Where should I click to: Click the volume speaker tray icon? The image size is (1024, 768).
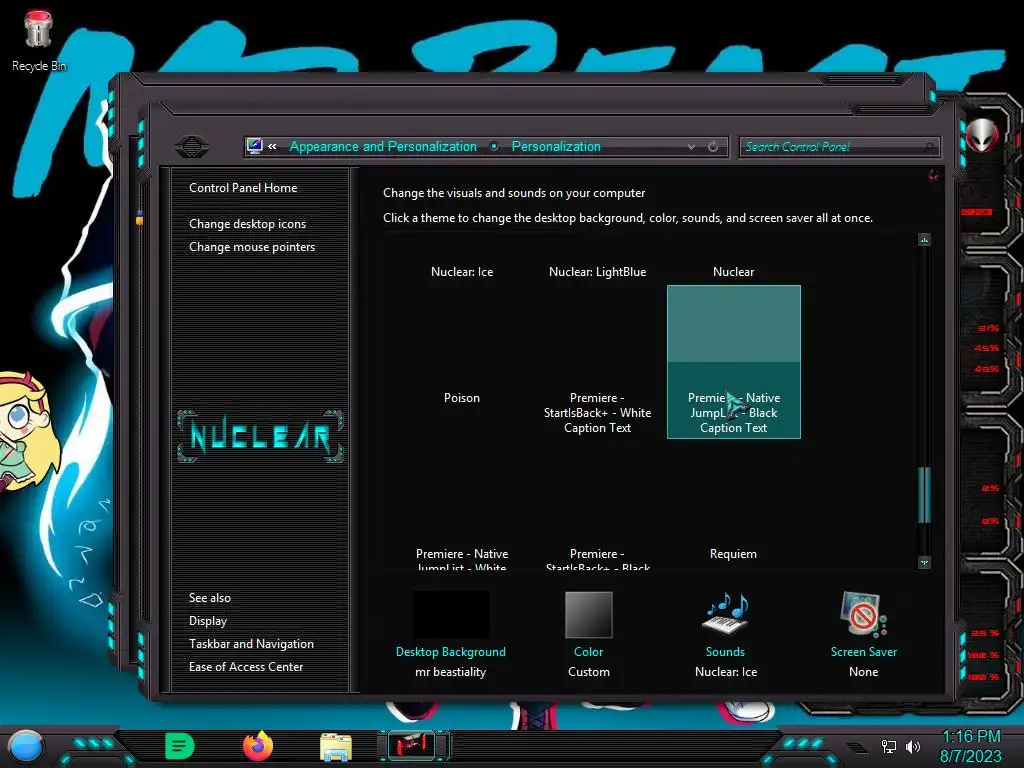click(x=913, y=746)
